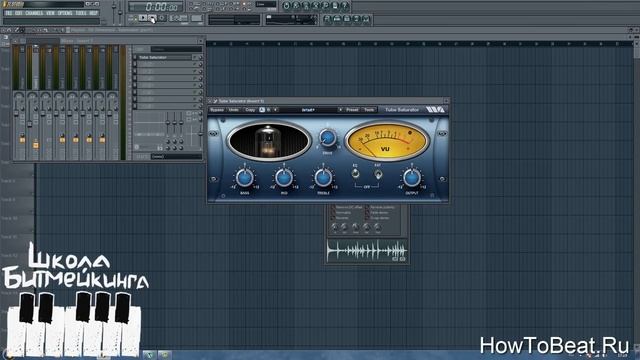The height and width of the screenshot is (360, 640).
Task: Click Undo in the Tube Saturator toolbar
Action: tap(234, 110)
